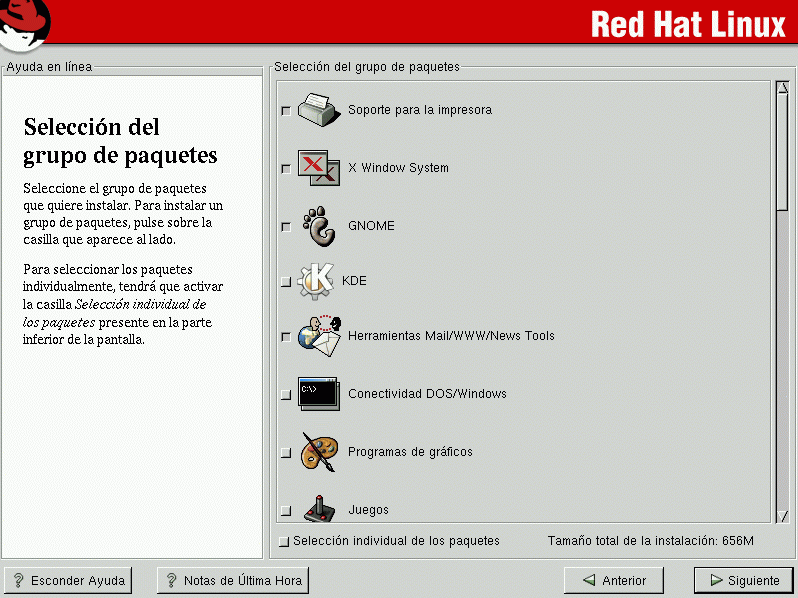Enable the Soporte para la impresora checkbox
This screenshot has width=798, height=598.
click(x=286, y=111)
